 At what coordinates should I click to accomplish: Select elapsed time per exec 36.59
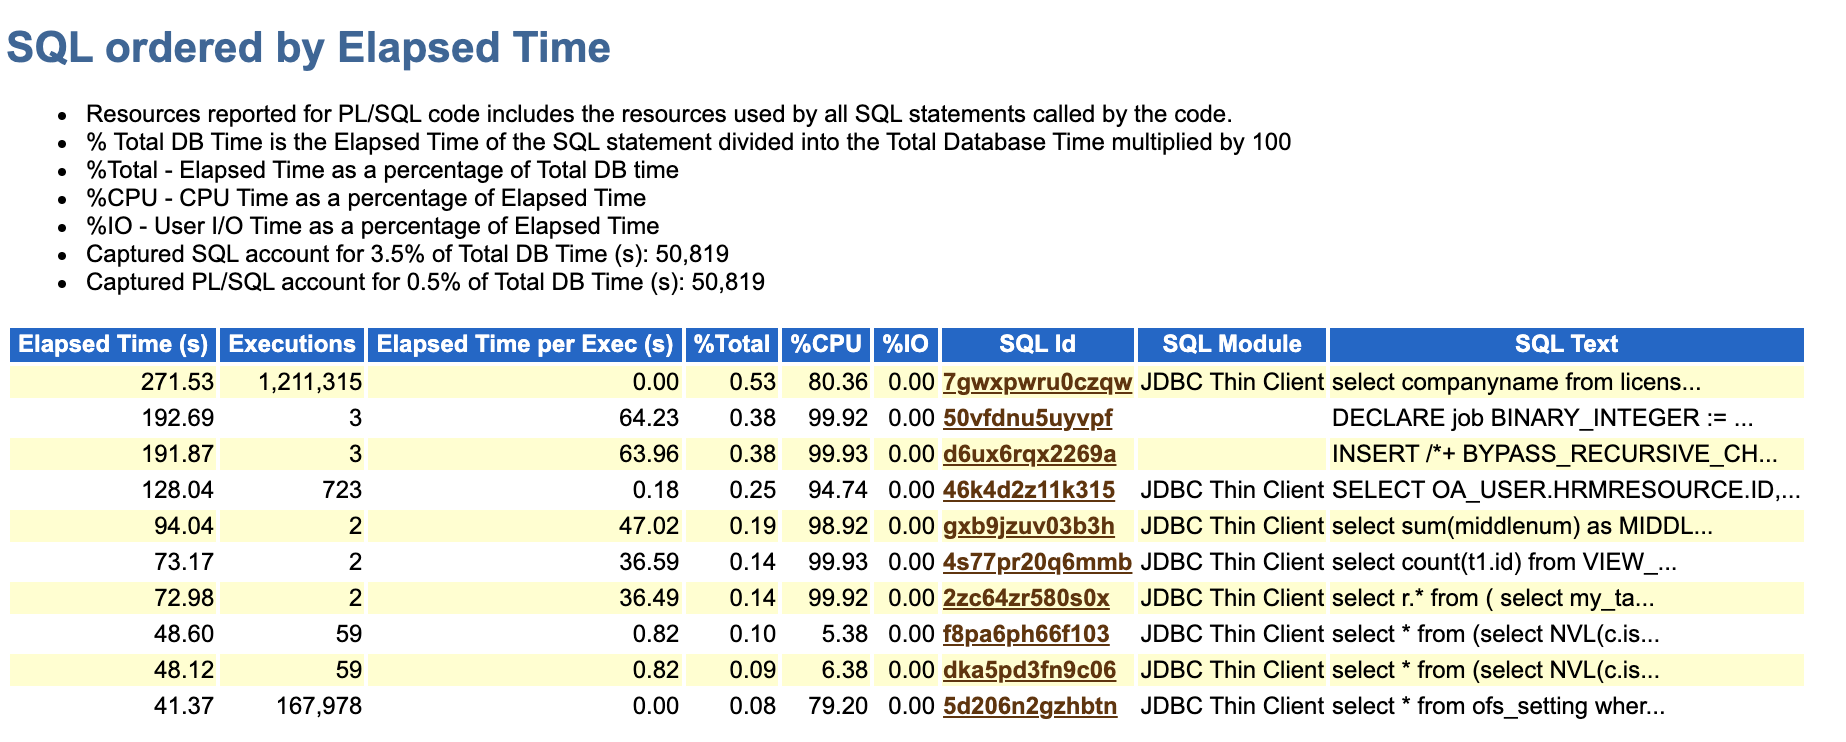point(649,562)
